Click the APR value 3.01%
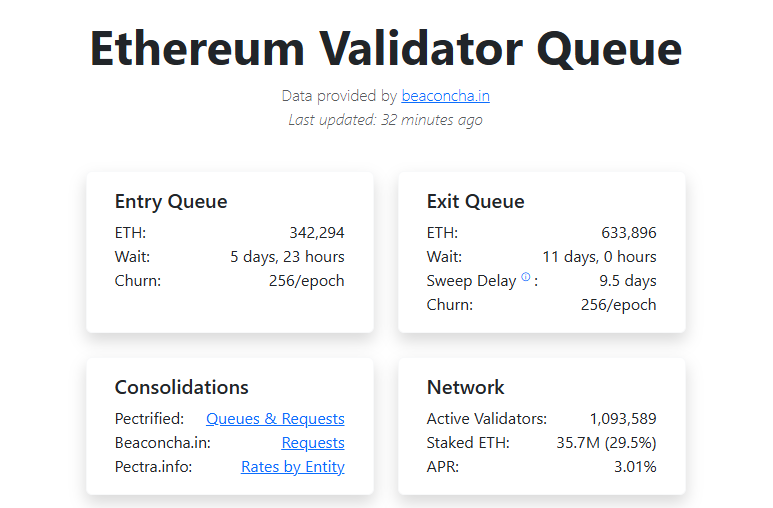Viewport: 773px width, 508px height. pyautogui.click(x=635, y=467)
